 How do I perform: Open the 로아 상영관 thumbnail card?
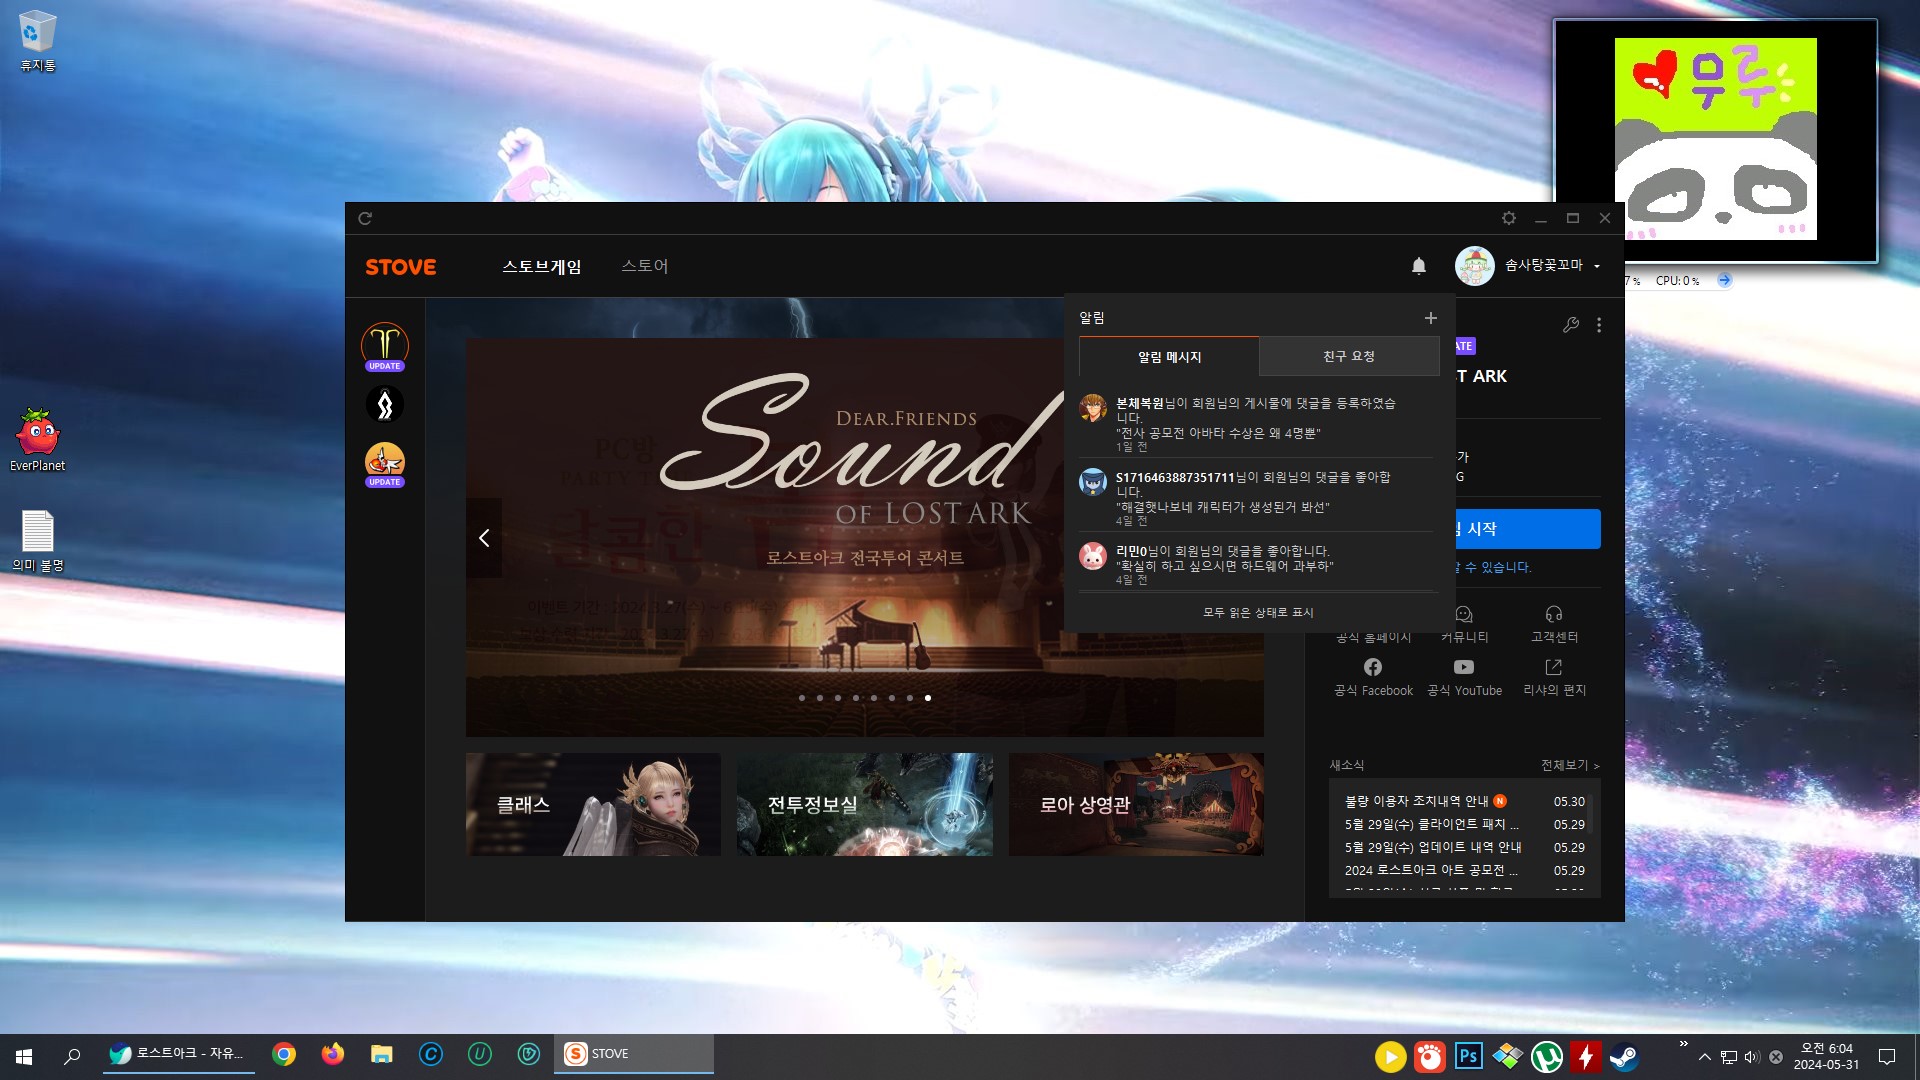pos(1136,804)
